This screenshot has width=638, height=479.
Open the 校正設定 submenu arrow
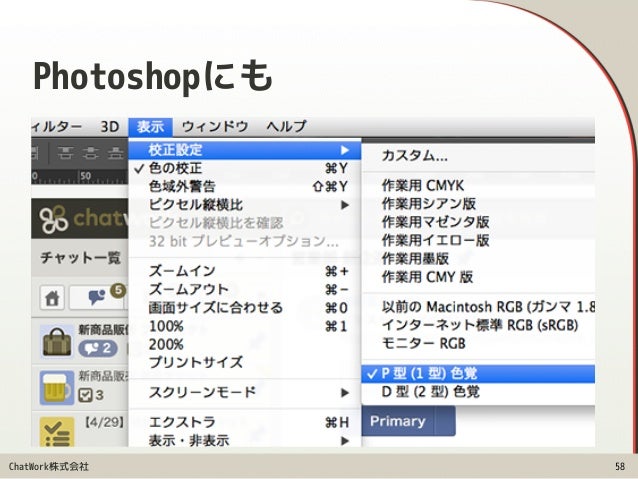(345, 150)
